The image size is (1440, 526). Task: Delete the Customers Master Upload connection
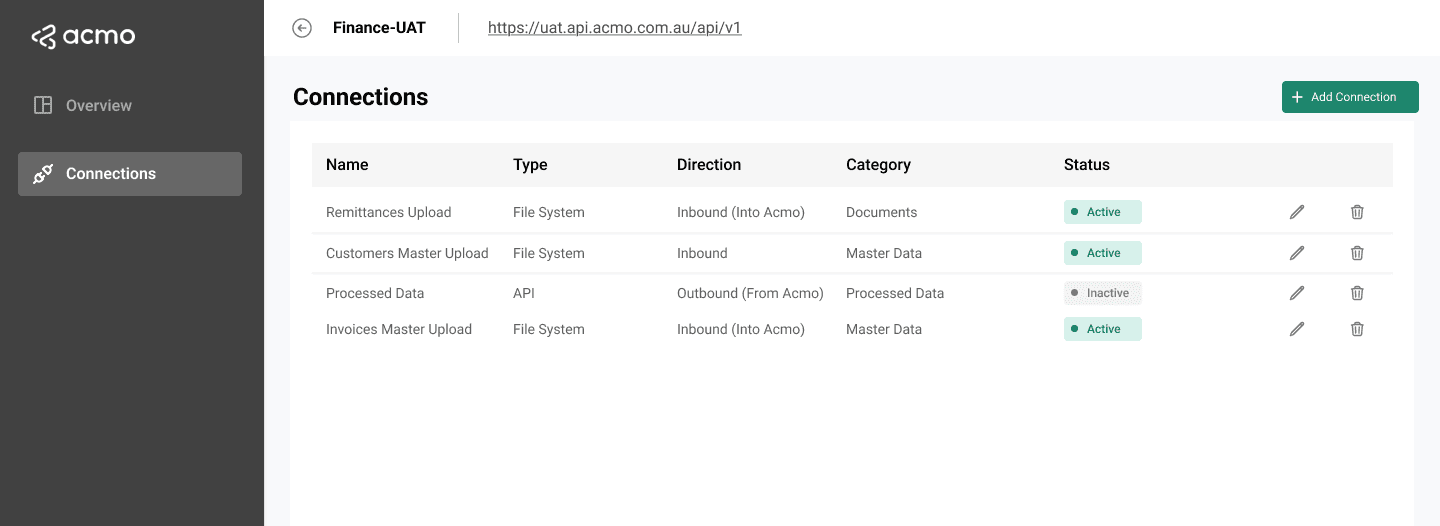[x=1357, y=253]
